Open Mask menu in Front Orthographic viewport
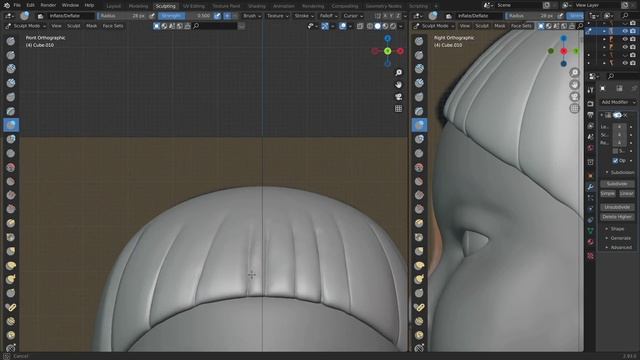 click(x=91, y=26)
